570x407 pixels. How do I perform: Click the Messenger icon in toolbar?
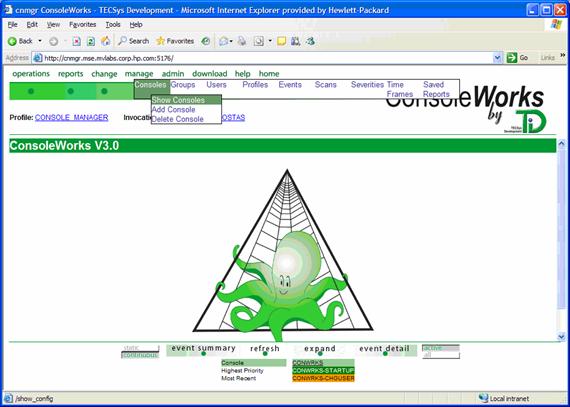click(x=310, y=41)
